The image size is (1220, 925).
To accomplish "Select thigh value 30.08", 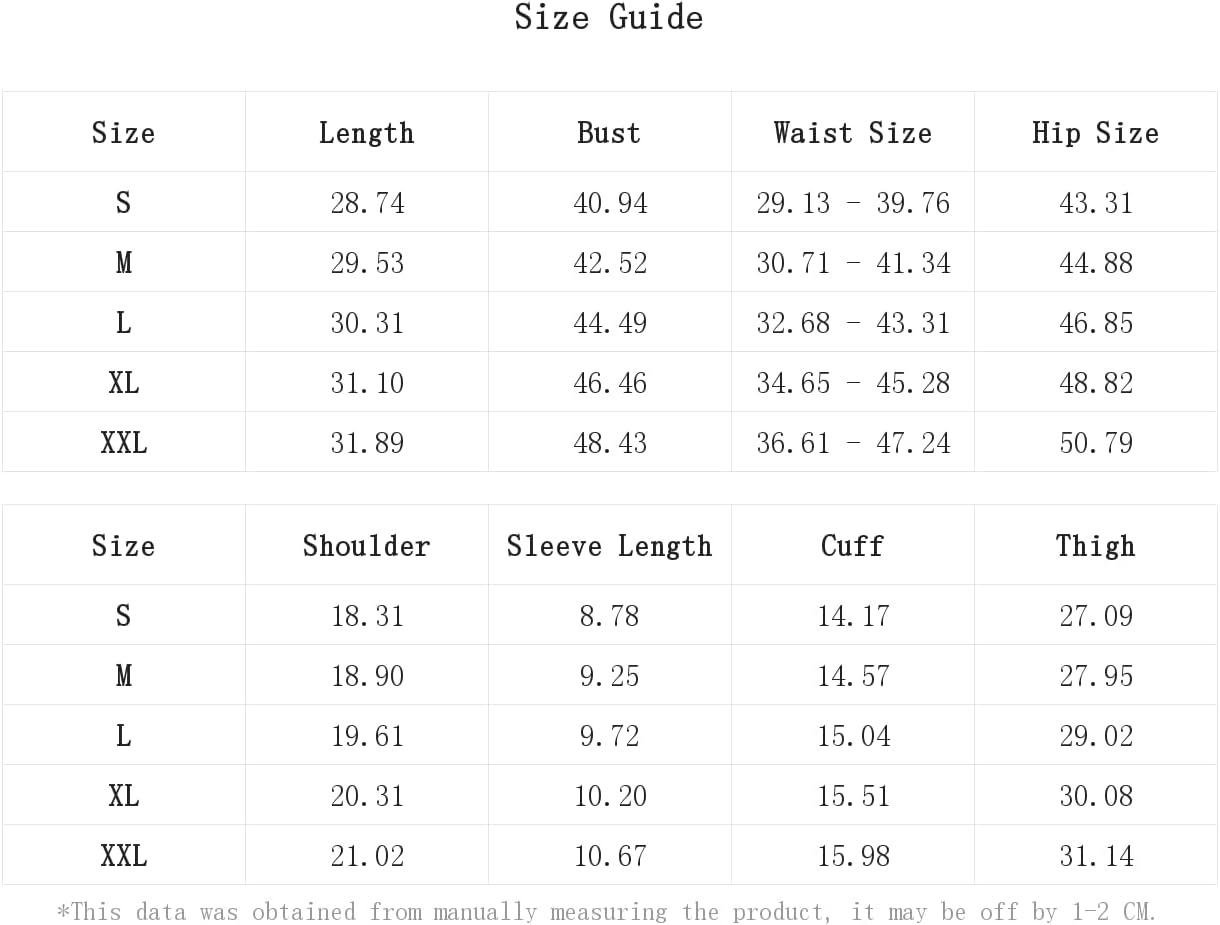I will 1096,796.
